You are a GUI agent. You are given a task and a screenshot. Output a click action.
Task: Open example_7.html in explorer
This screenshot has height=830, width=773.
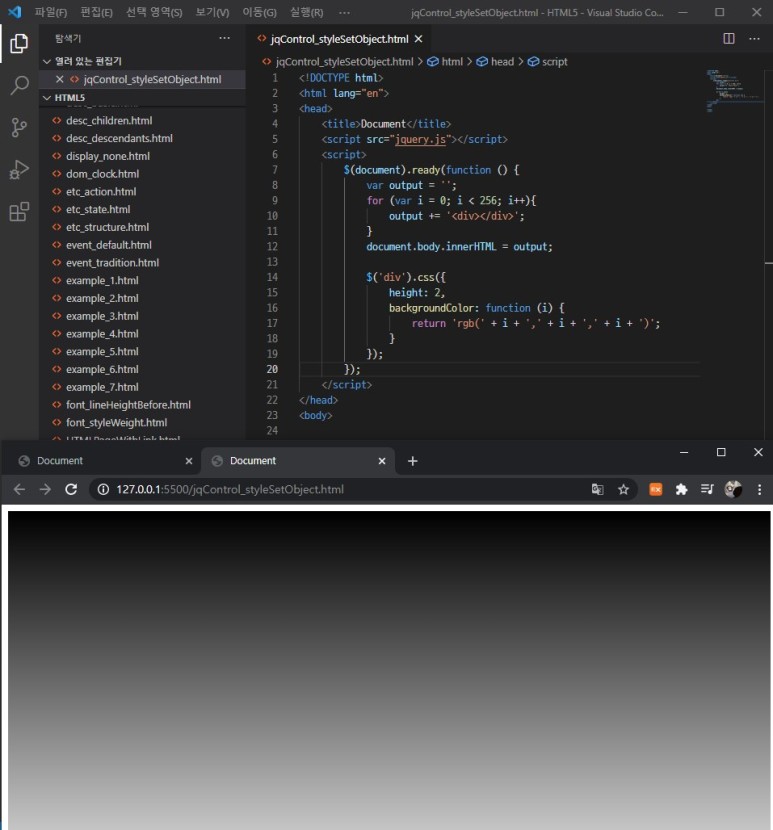(102, 387)
